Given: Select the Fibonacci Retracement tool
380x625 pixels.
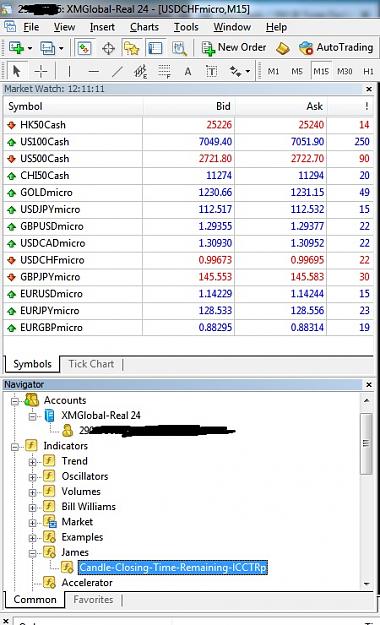Looking at the screenshot, I should [x=164, y=71].
